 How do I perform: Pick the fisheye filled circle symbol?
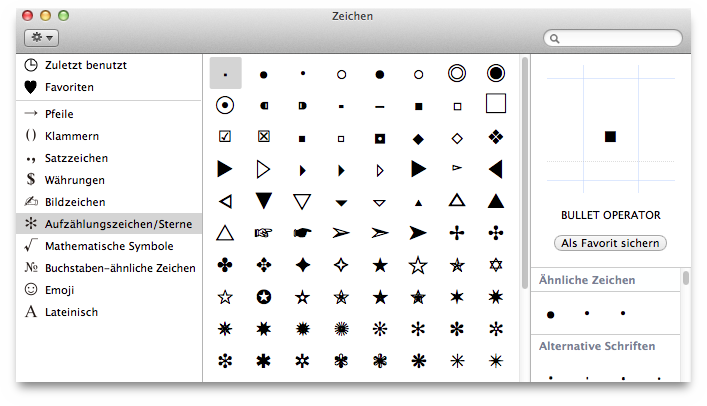pyautogui.click(x=496, y=73)
